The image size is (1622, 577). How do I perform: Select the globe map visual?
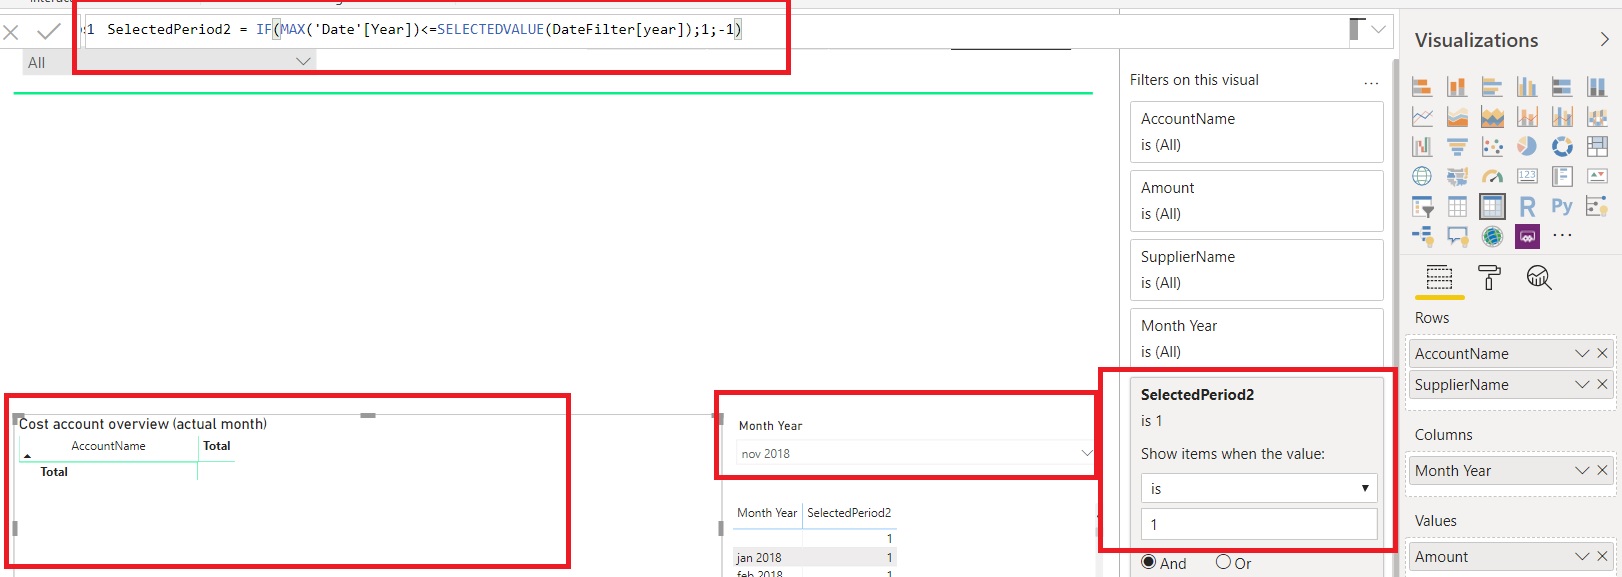(x=1422, y=177)
